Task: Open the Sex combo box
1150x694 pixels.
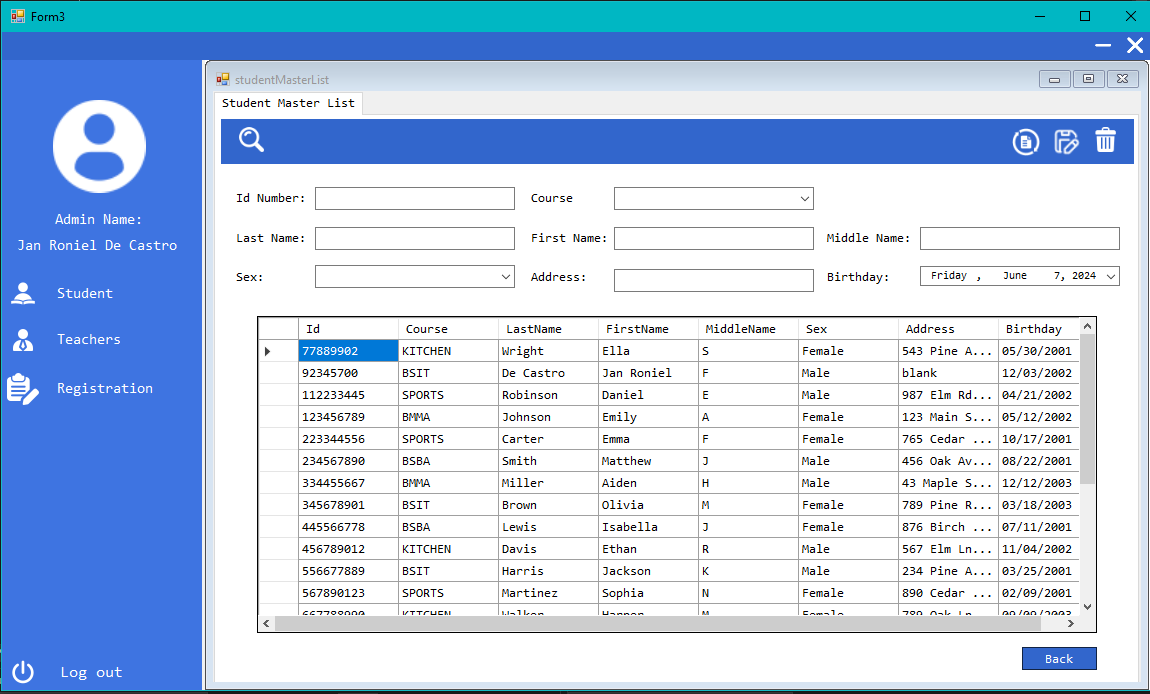Action: 505,277
